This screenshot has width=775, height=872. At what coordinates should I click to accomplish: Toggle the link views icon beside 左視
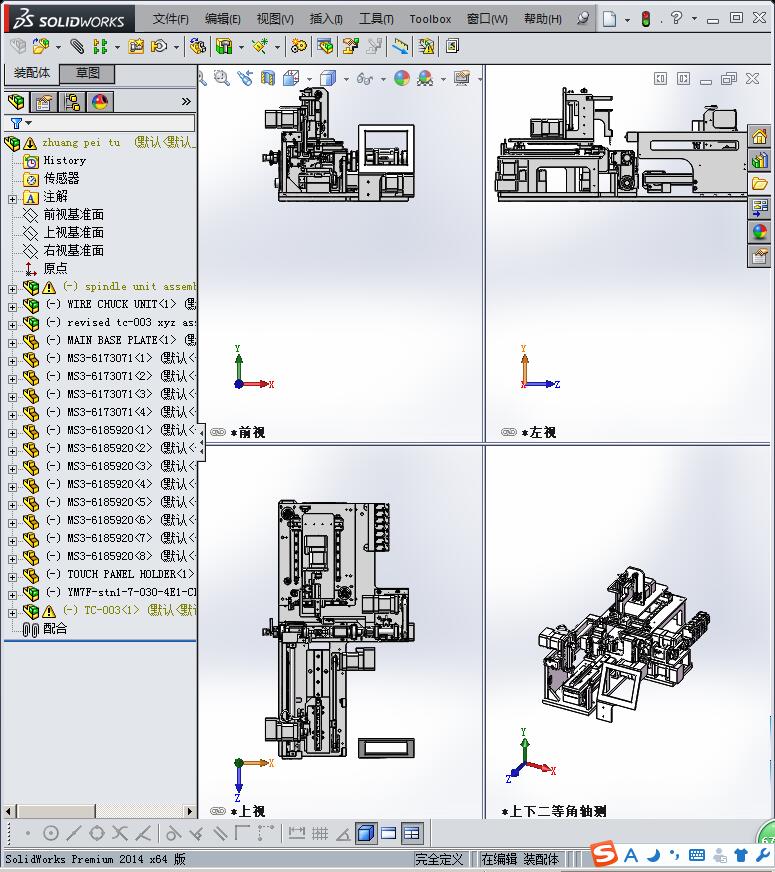[509, 432]
